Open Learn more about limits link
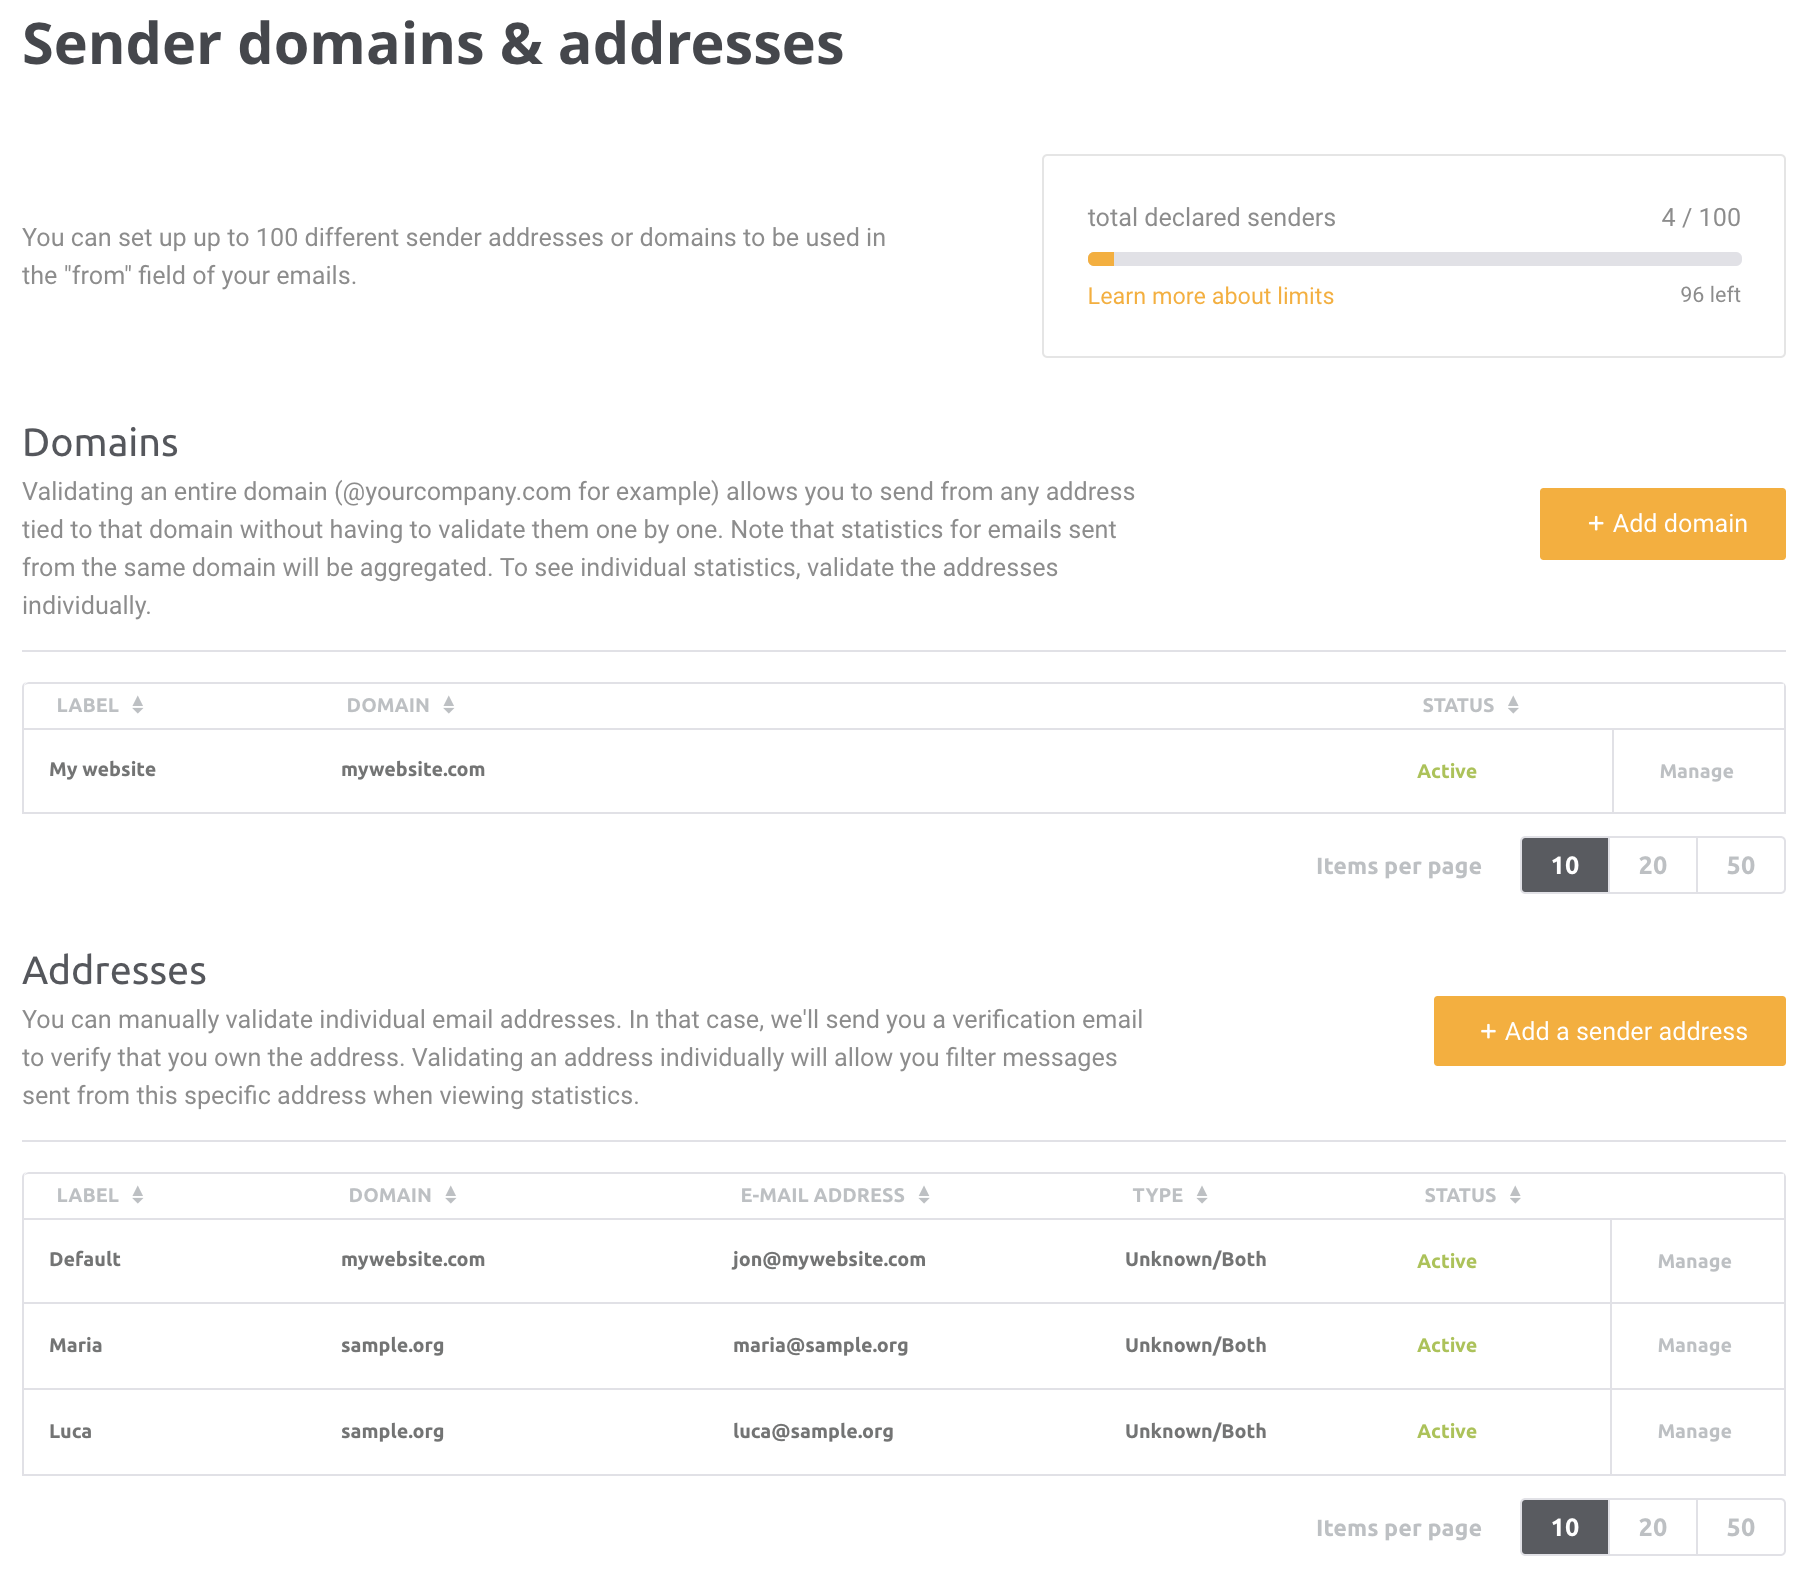Viewport: 1810px width, 1592px height. (1210, 296)
